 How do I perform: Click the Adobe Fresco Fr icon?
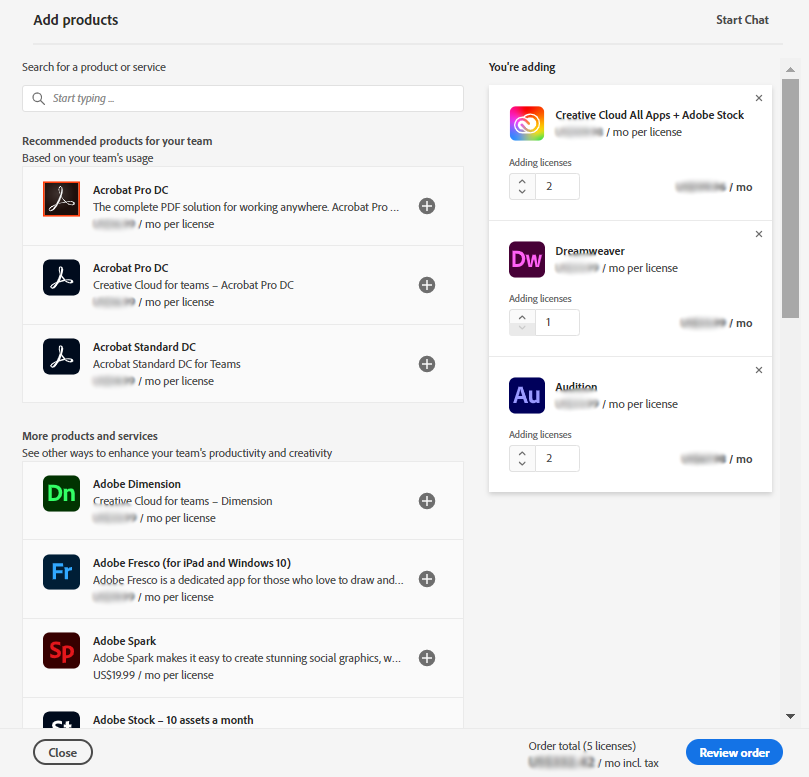click(x=61, y=579)
